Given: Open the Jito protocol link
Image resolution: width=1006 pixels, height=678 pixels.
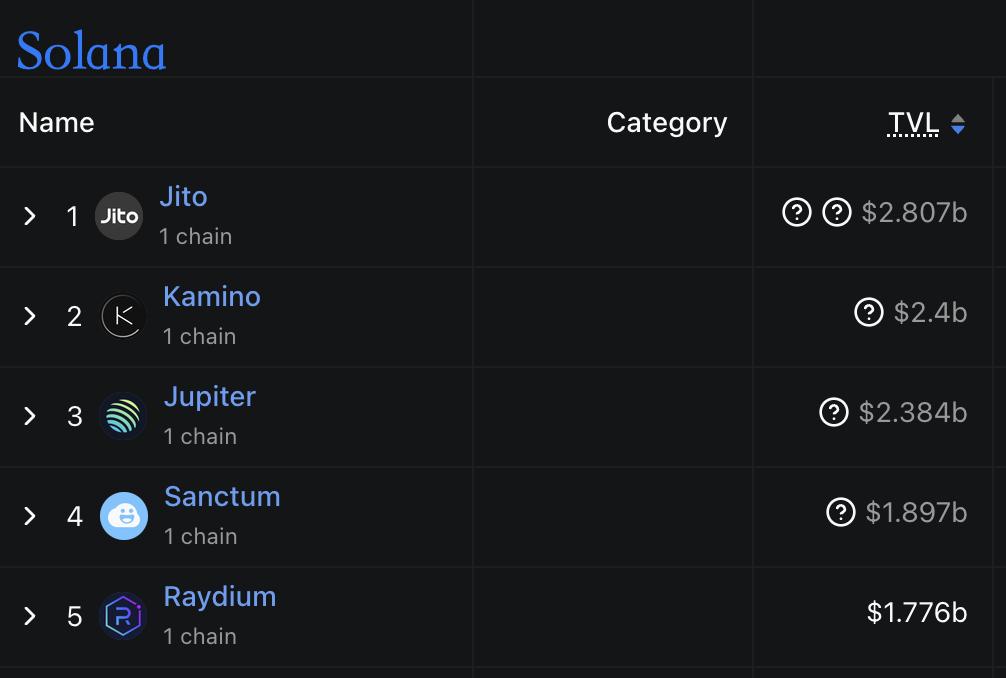Looking at the screenshot, I should 183,197.
